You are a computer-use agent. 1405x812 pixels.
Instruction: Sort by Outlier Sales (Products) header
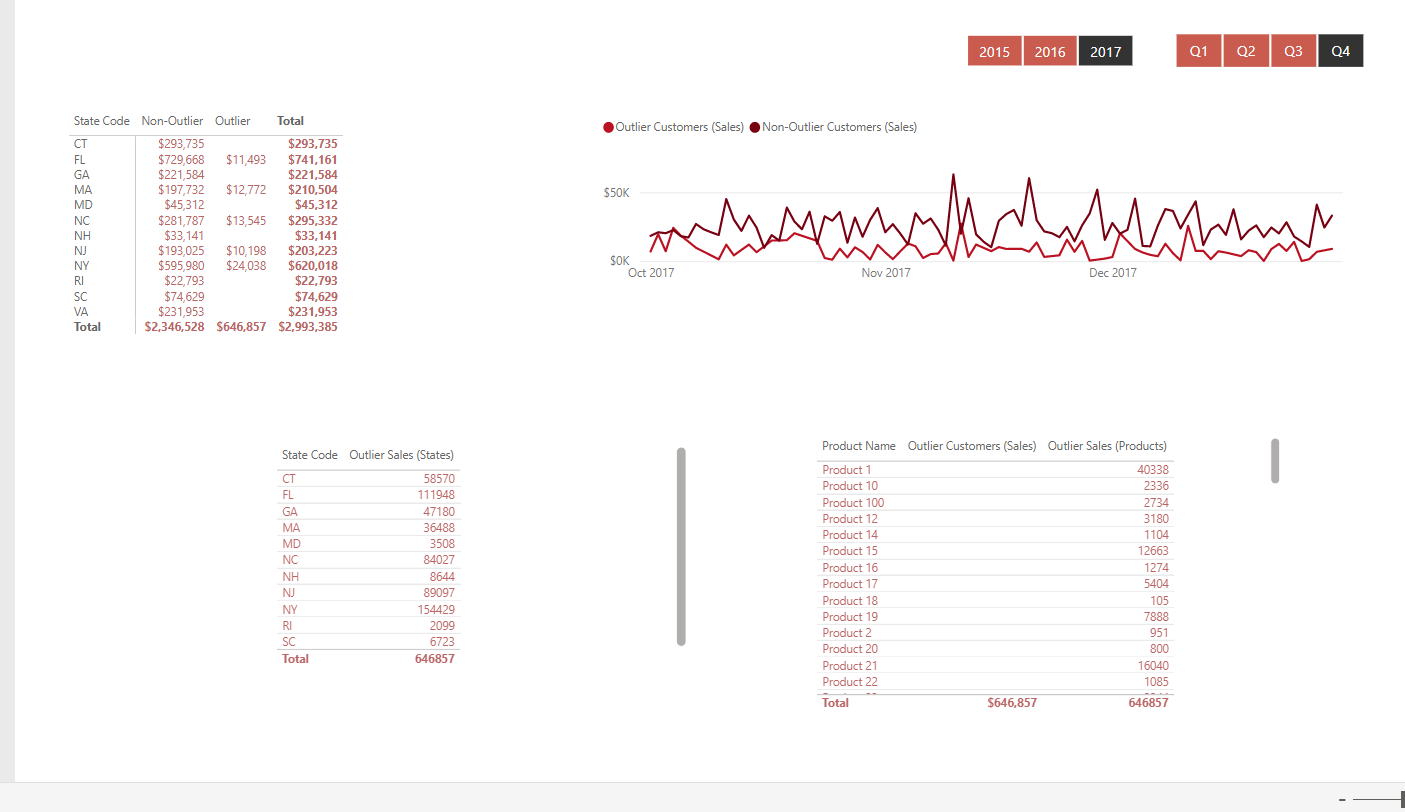click(1107, 446)
